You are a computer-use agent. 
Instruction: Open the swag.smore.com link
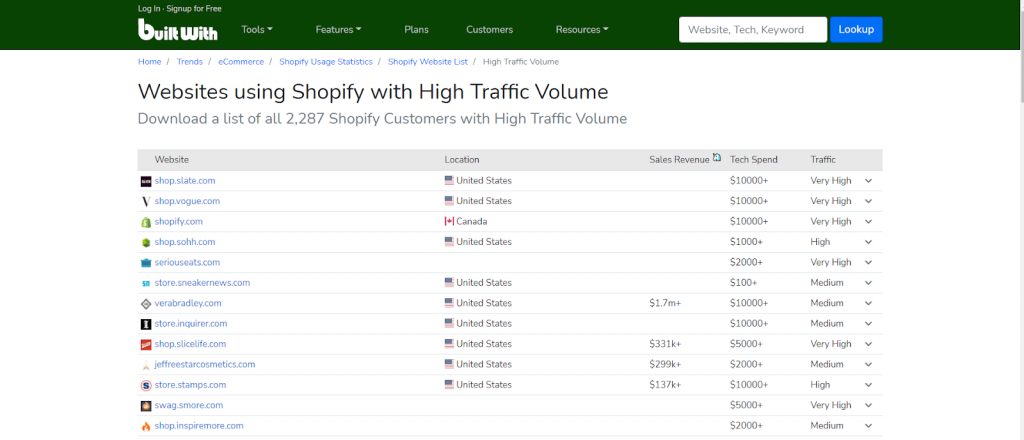tap(189, 405)
